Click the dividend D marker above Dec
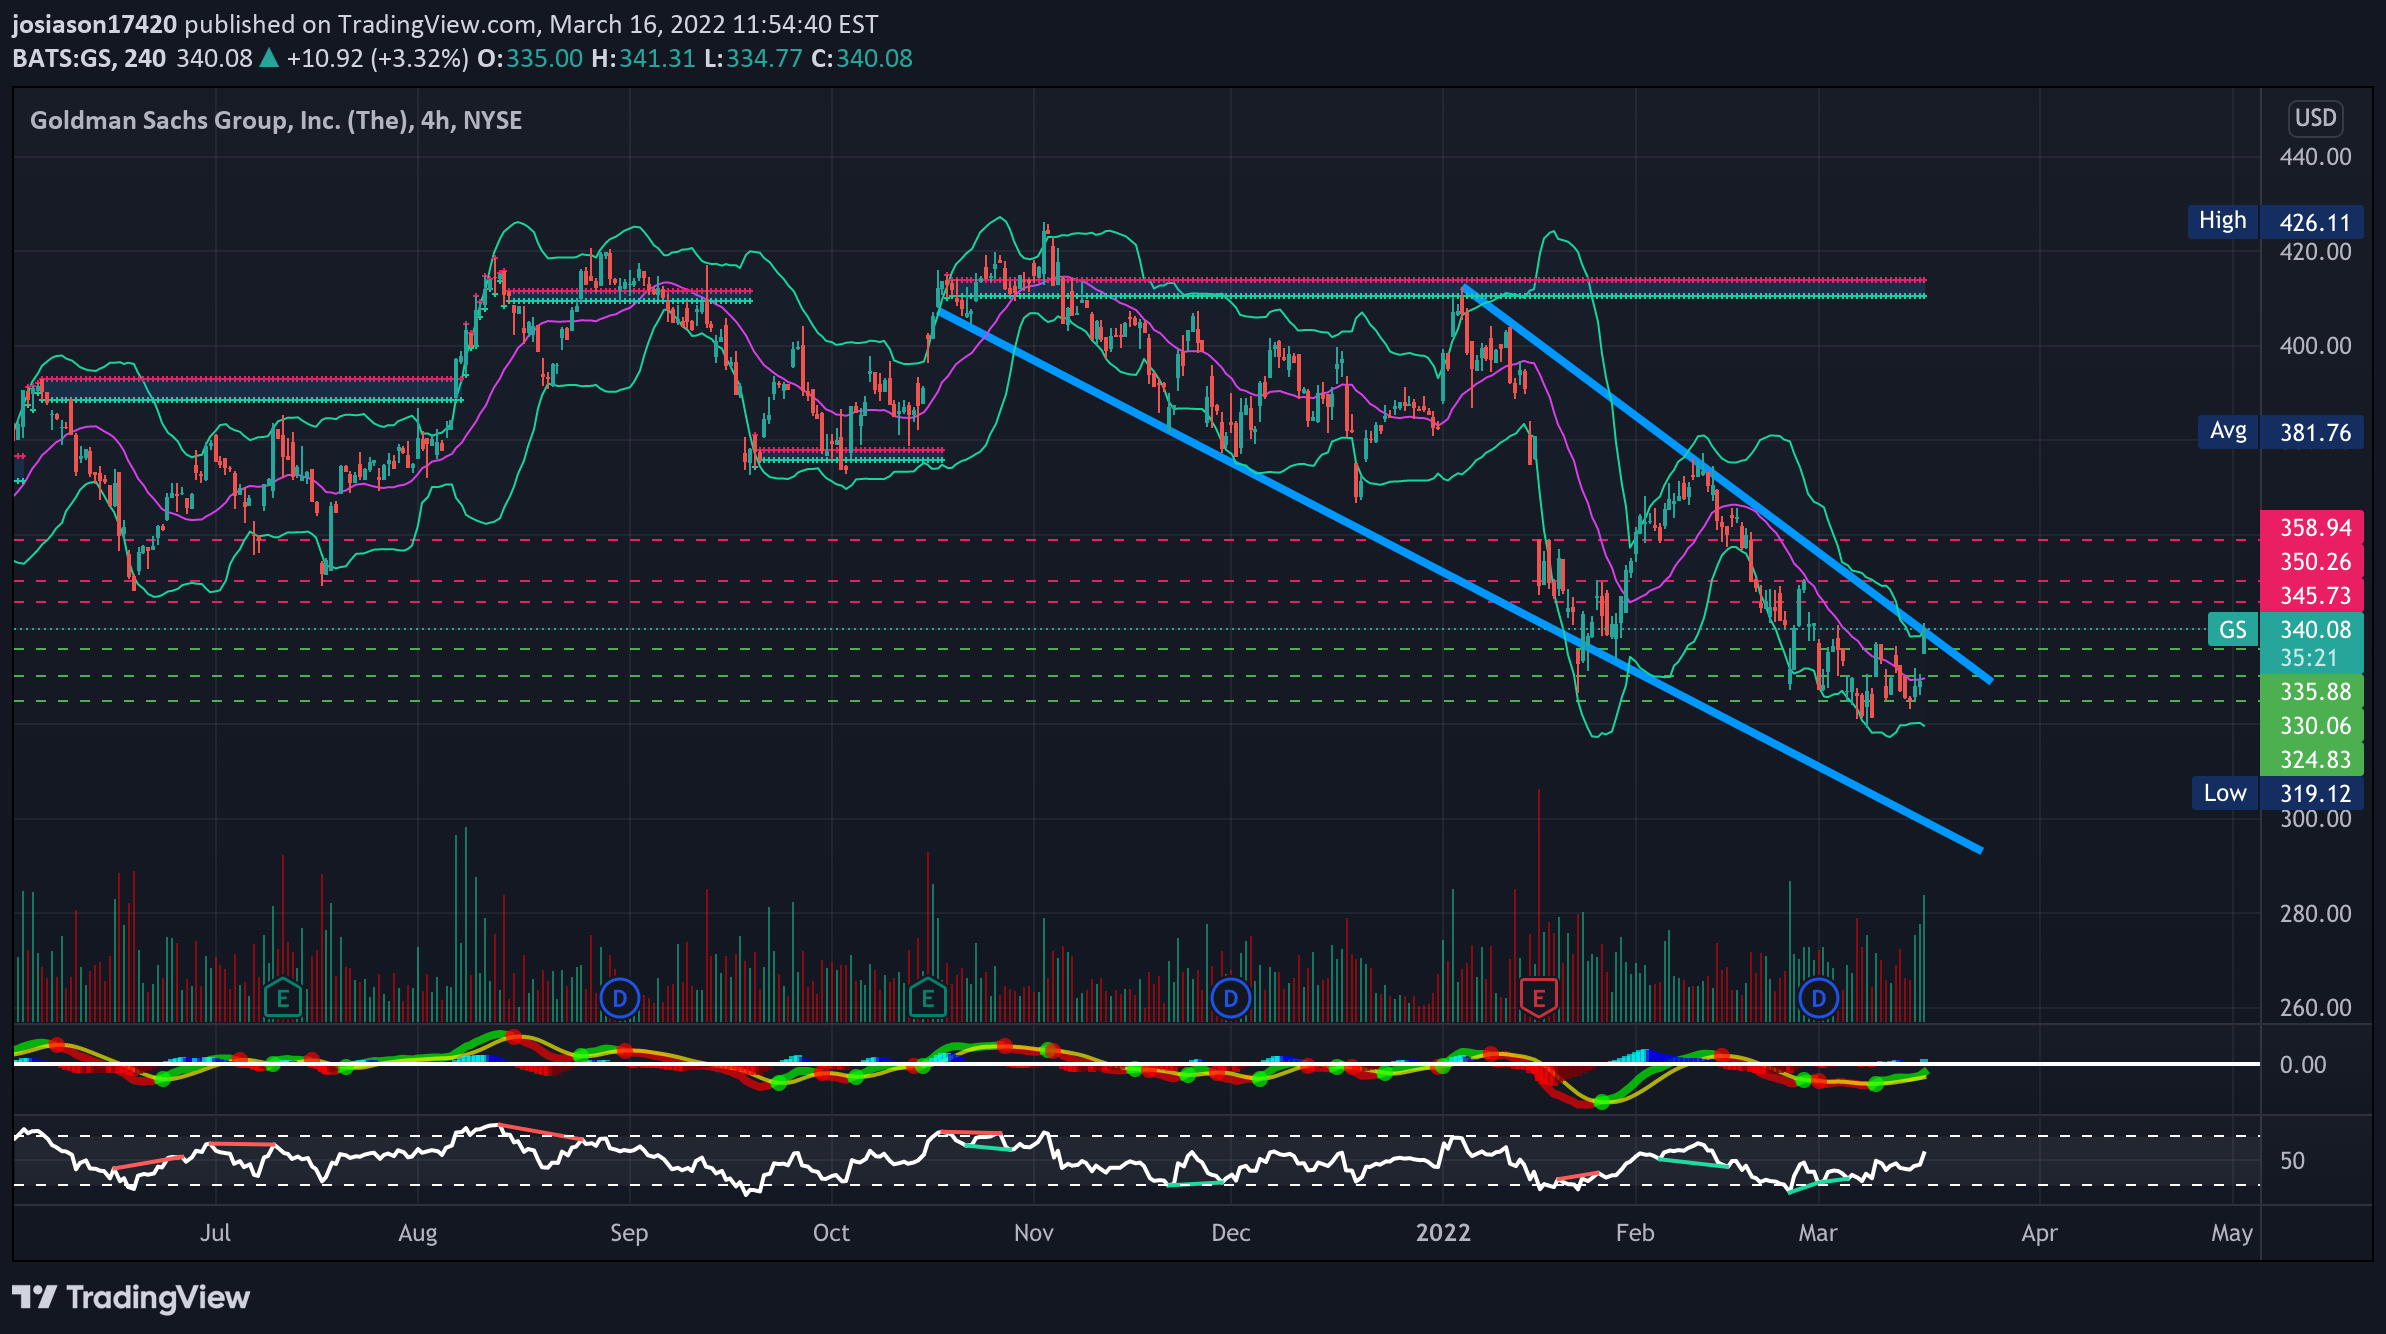This screenshot has height=1334, width=2386. tap(1231, 998)
